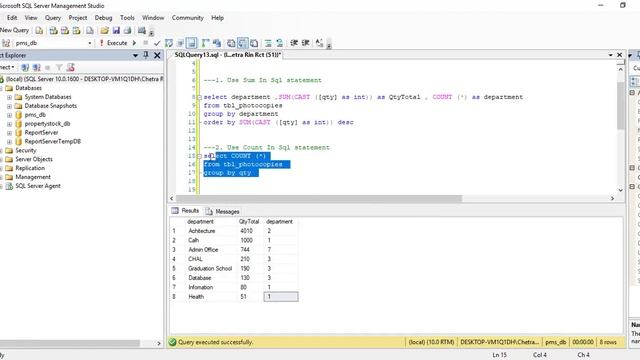Click the Cancel Executing Query stop icon
Viewport: 640px width, 360px height.
146,43
